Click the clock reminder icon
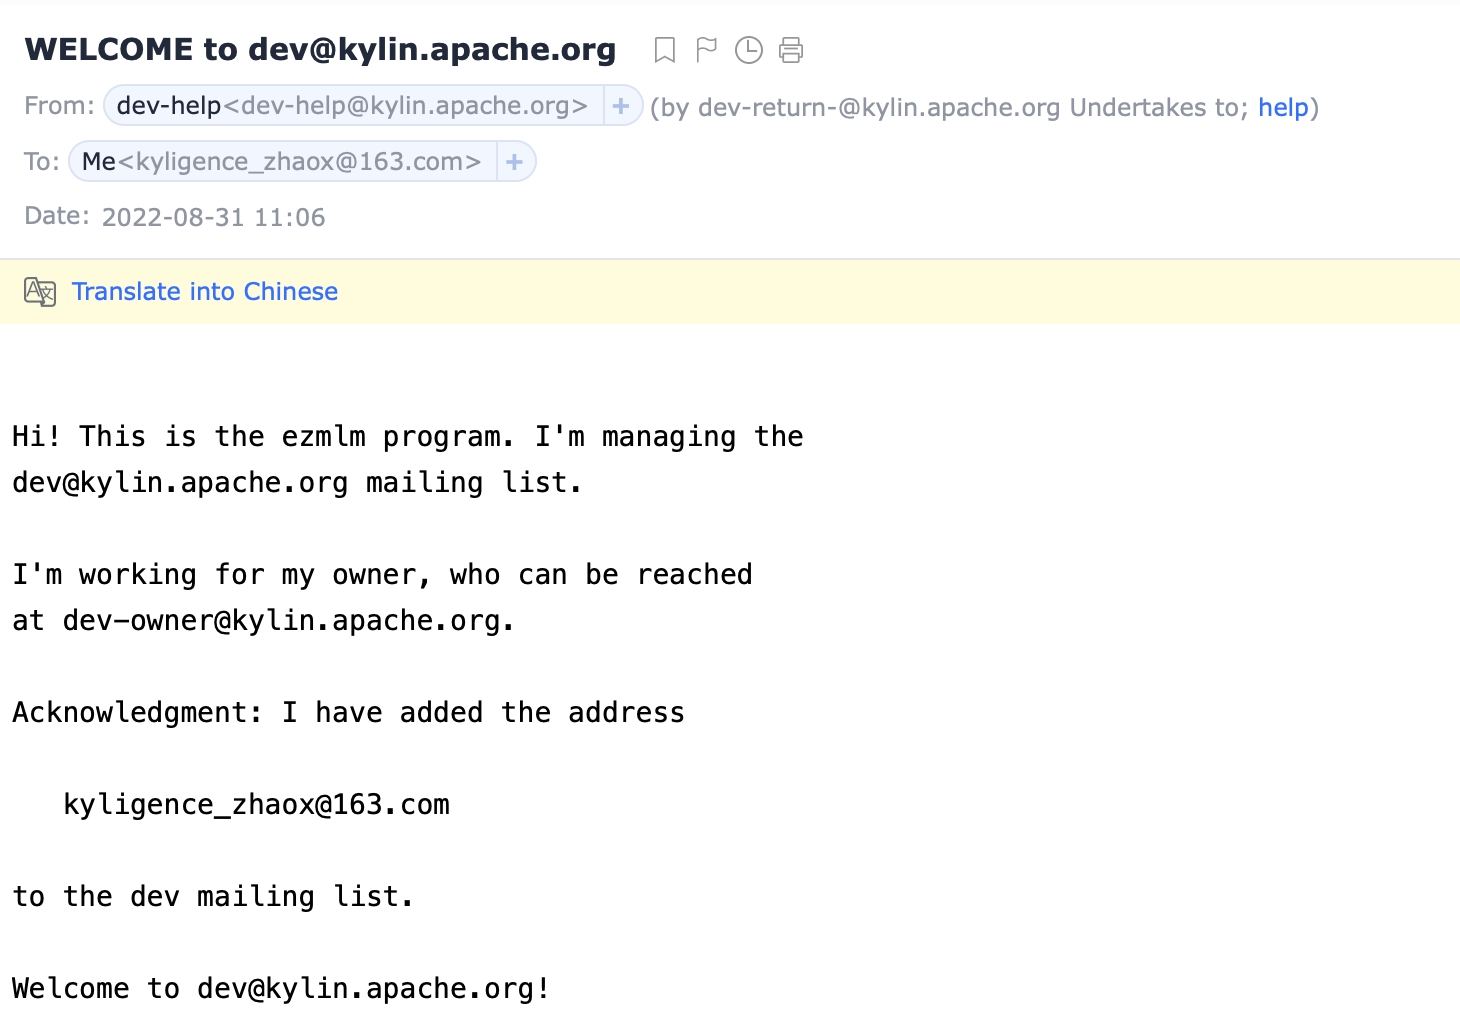 [748, 50]
